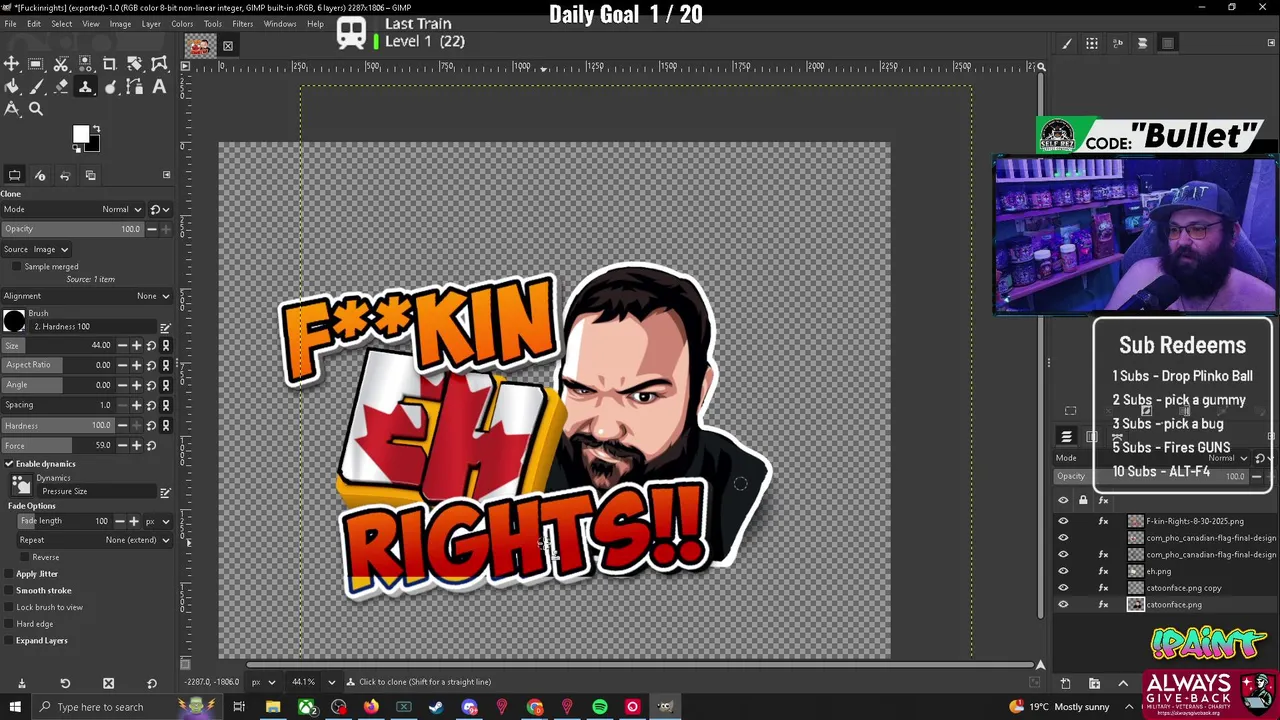Reset colors to default black and white

tap(76, 149)
